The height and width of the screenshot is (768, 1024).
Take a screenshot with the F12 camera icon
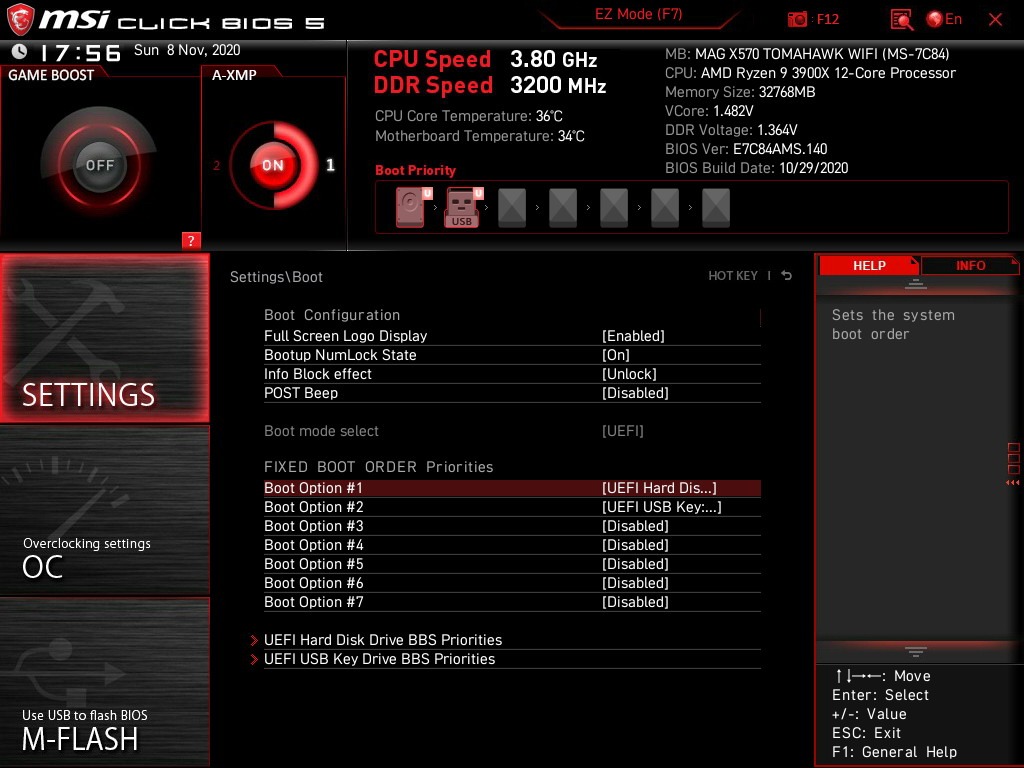(797, 20)
